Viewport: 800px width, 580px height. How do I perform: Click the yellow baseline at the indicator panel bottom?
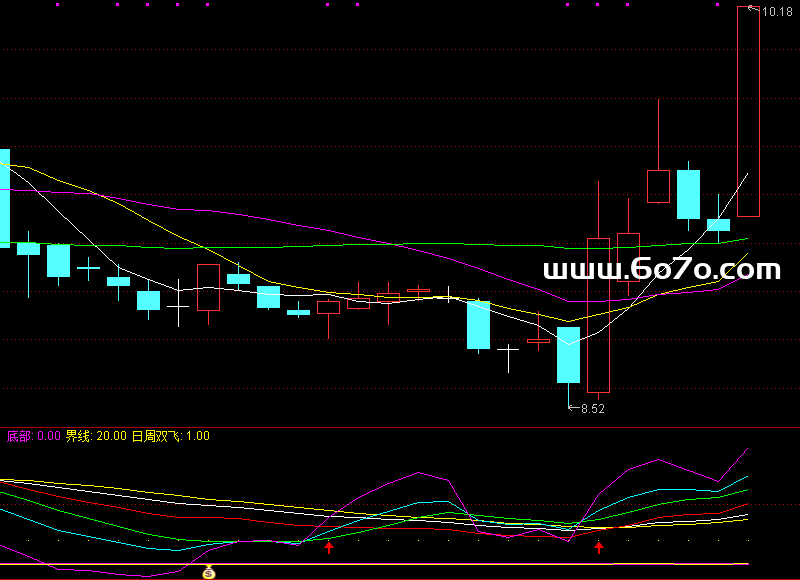(400, 565)
